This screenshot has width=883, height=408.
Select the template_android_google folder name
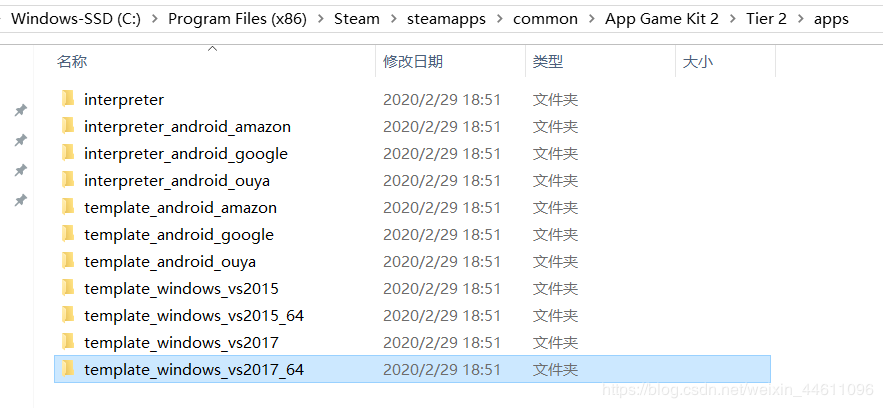click(x=179, y=234)
